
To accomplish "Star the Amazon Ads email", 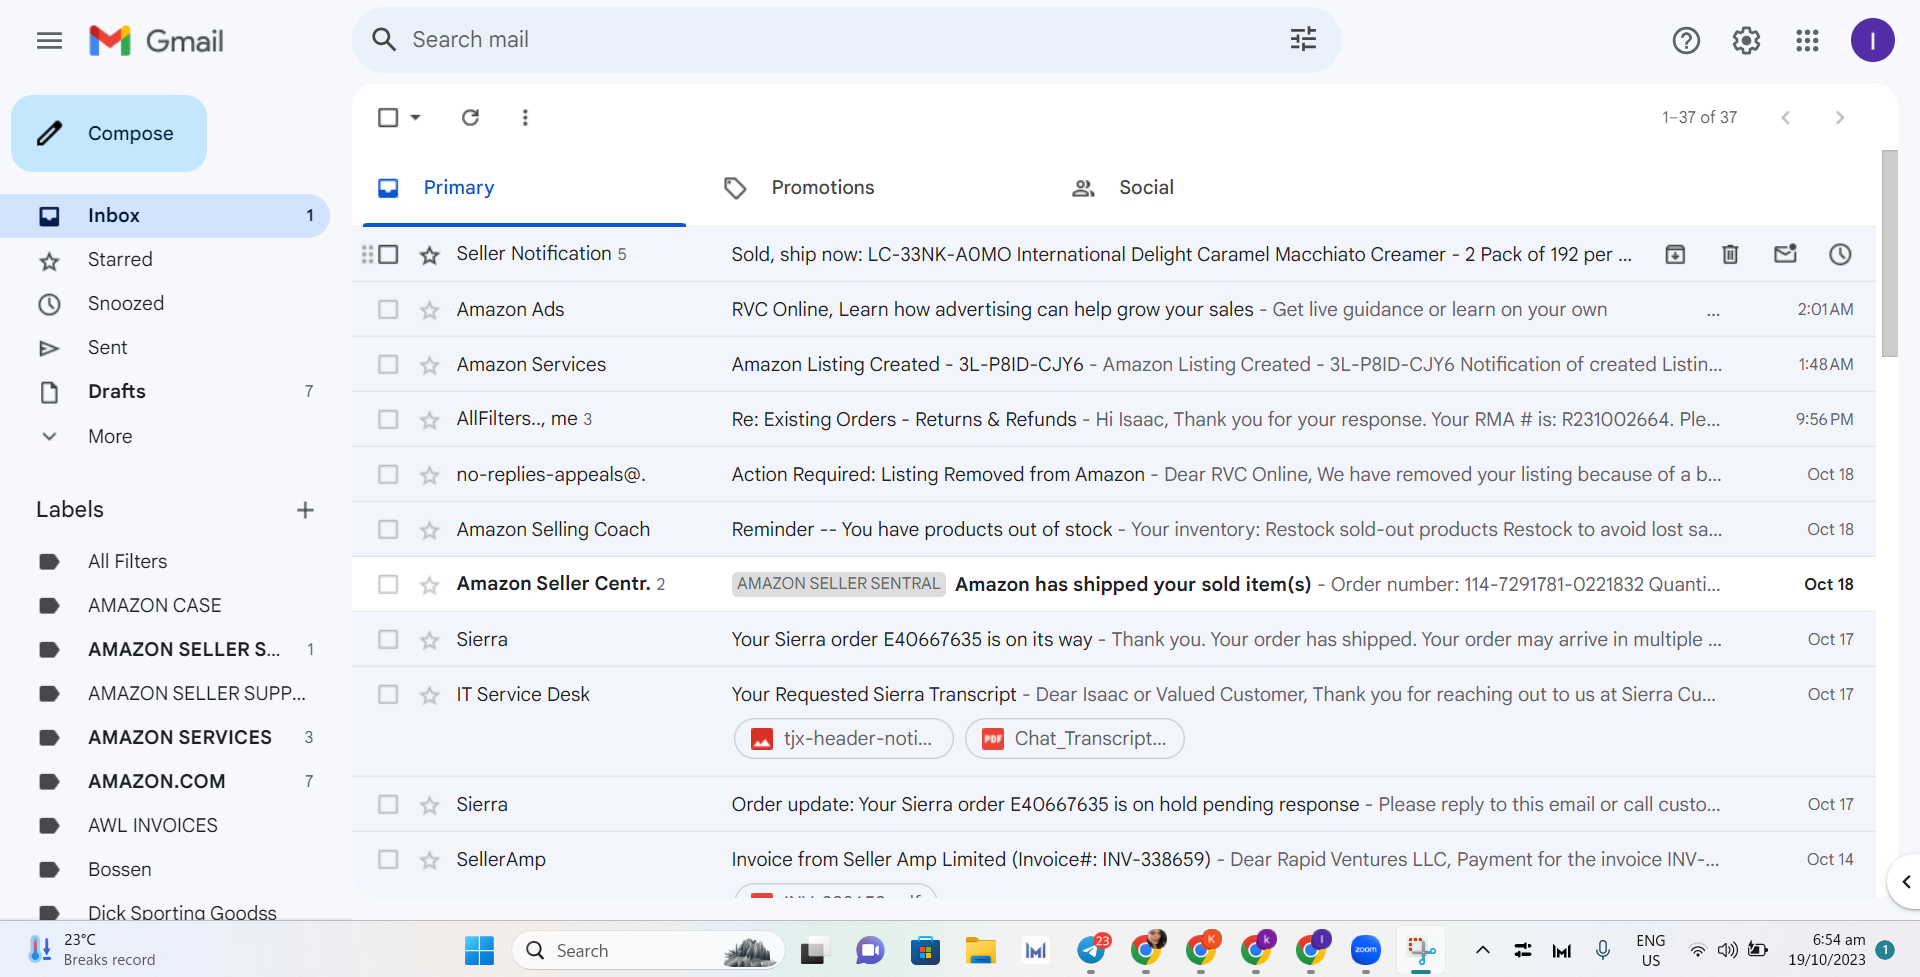I will pos(430,310).
